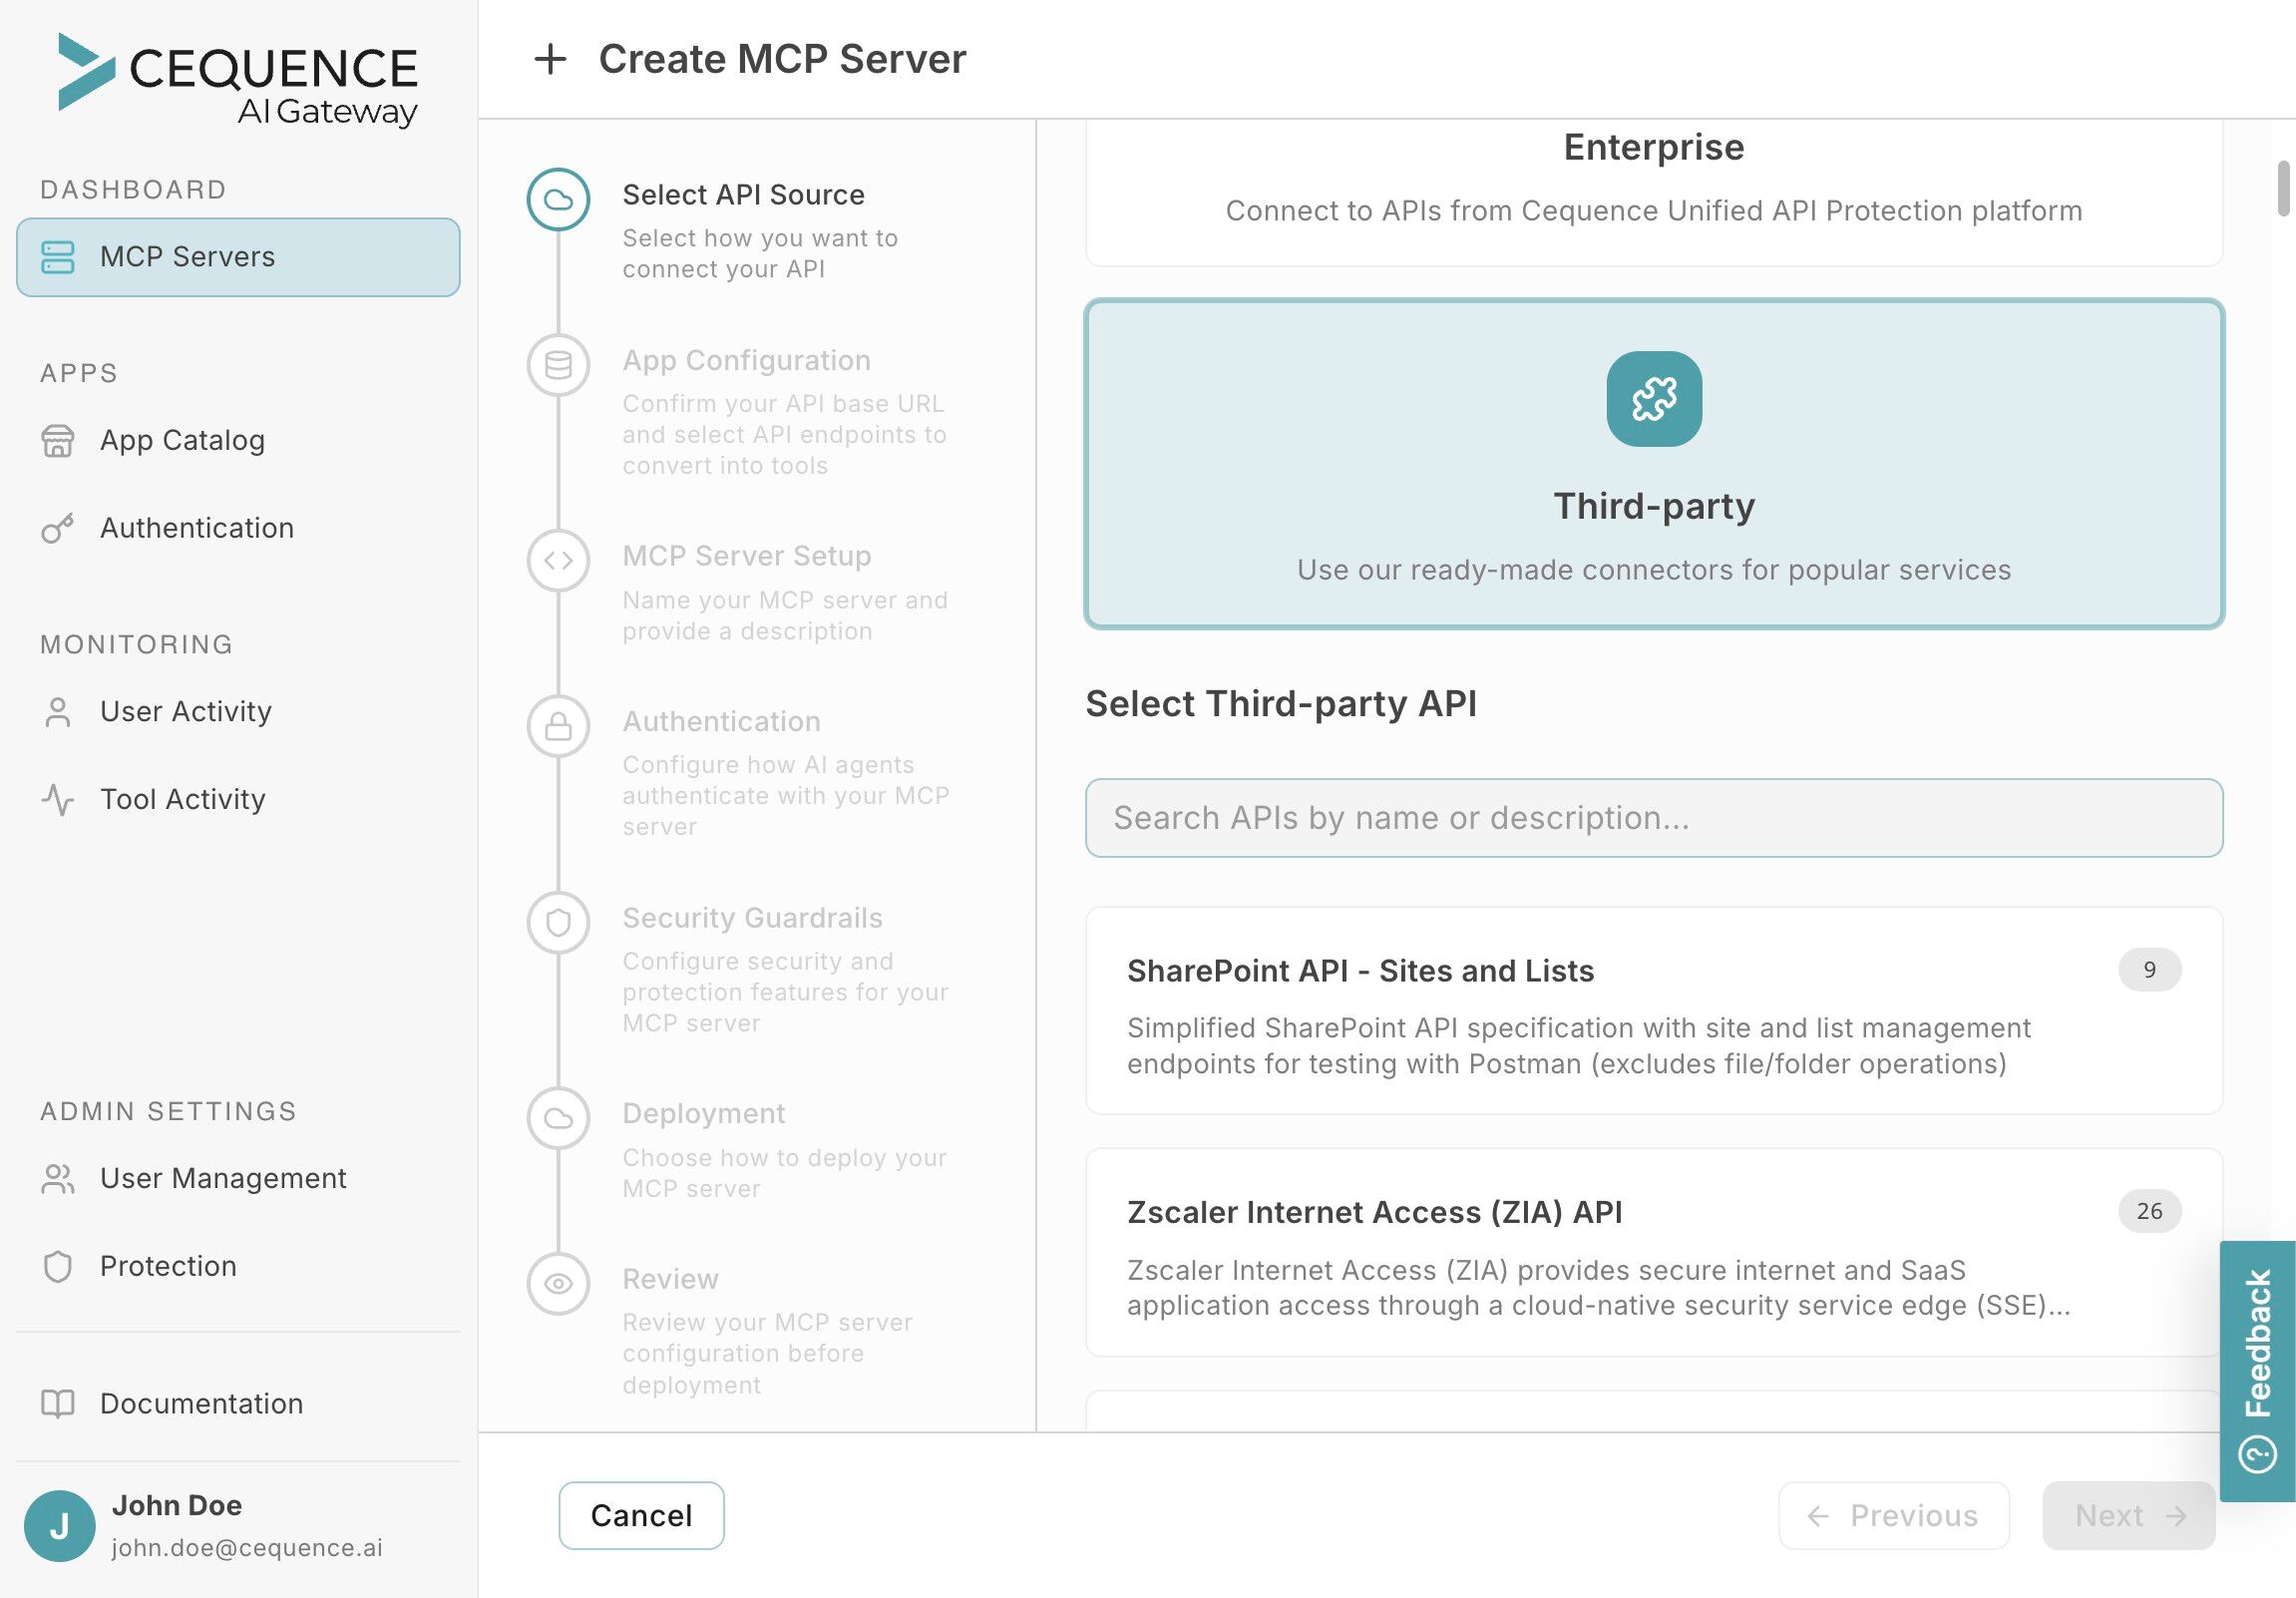This screenshot has height=1598, width=2296.
Task: Click the App Configuration database step icon
Action: pyautogui.click(x=558, y=365)
